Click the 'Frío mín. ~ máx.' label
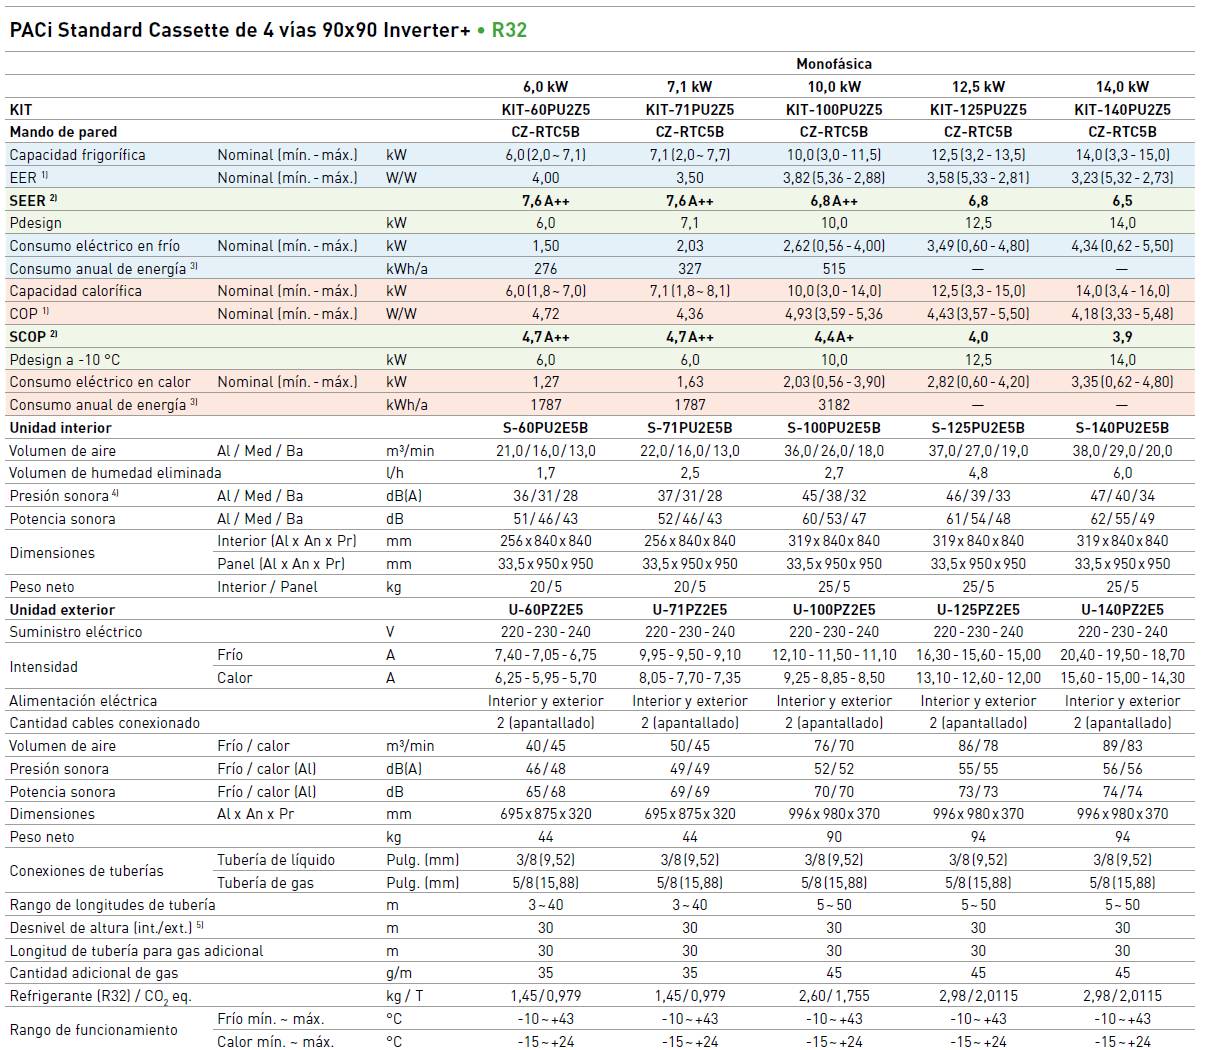This screenshot has height=1050, width=1205. (x=271, y=1019)
